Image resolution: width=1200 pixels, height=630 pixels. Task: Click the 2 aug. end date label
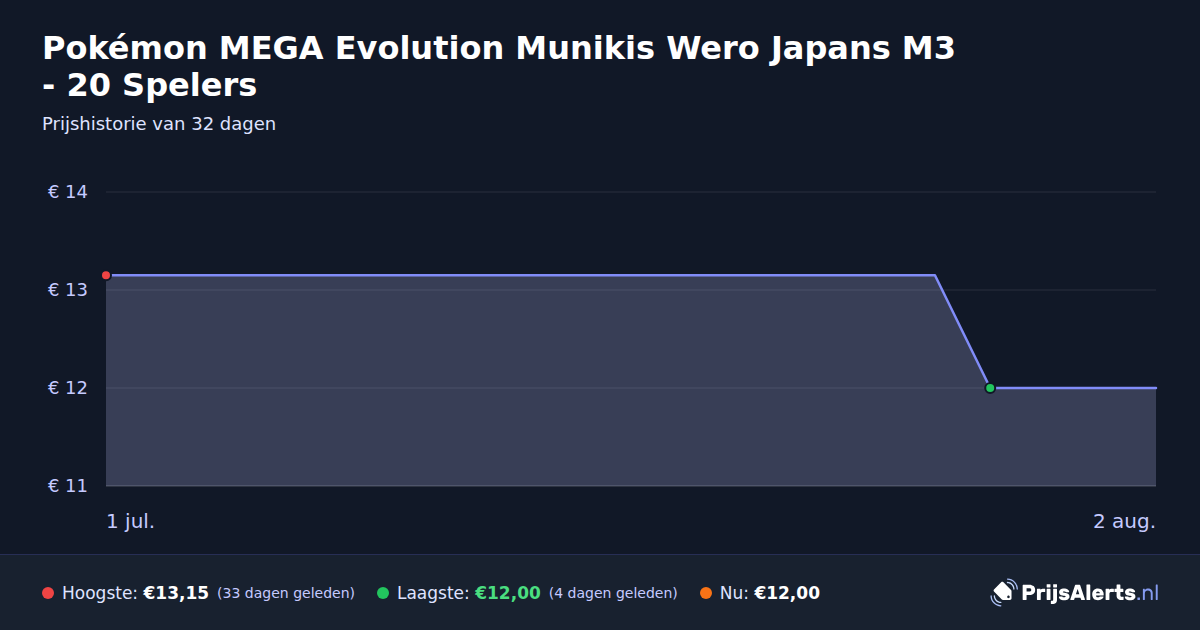pos(1124,521)
